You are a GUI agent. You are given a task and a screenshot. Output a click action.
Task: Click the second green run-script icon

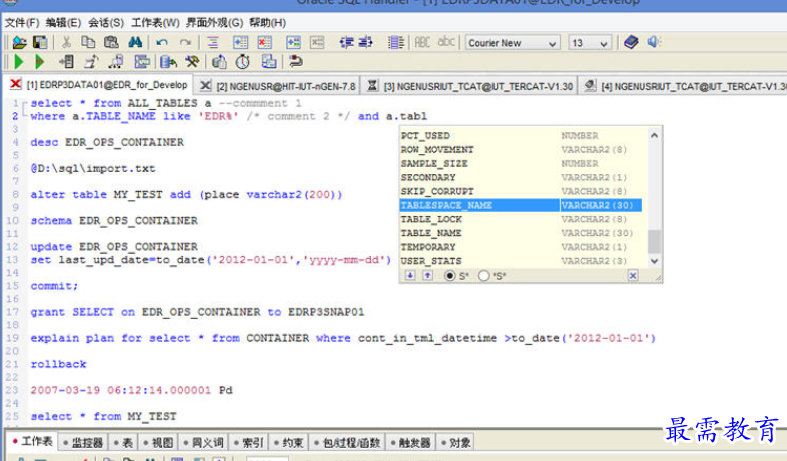click(40, 62)
